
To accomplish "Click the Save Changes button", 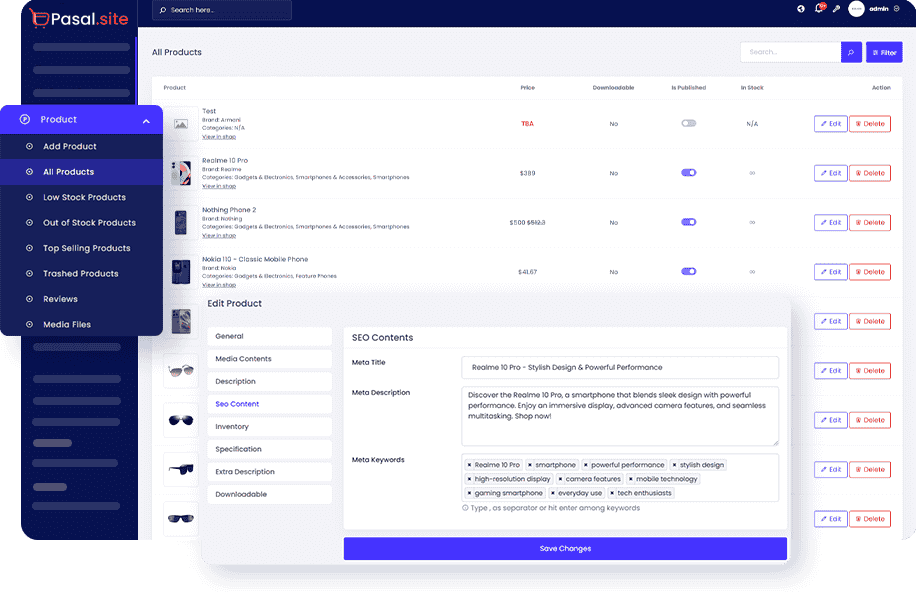I will [x=565, y=549].
